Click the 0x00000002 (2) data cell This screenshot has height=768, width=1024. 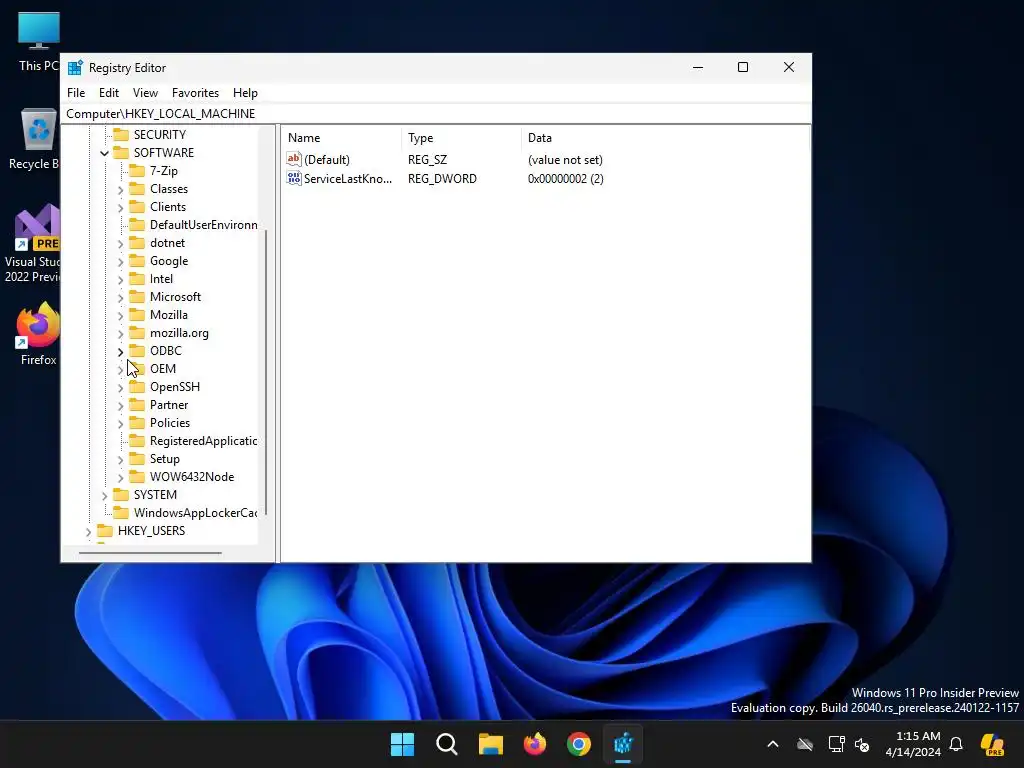pyautogui.click(x=566, y=178)
